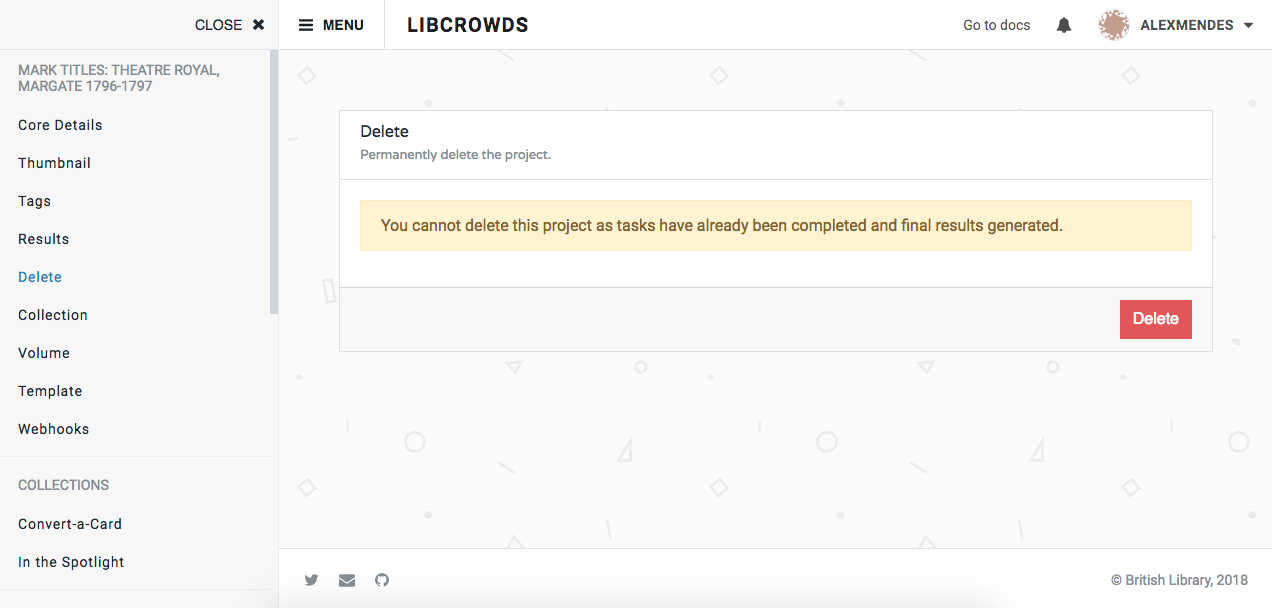Click the ALEXMENDES user avatar

pyautogui.click(x=1113, y=24)
